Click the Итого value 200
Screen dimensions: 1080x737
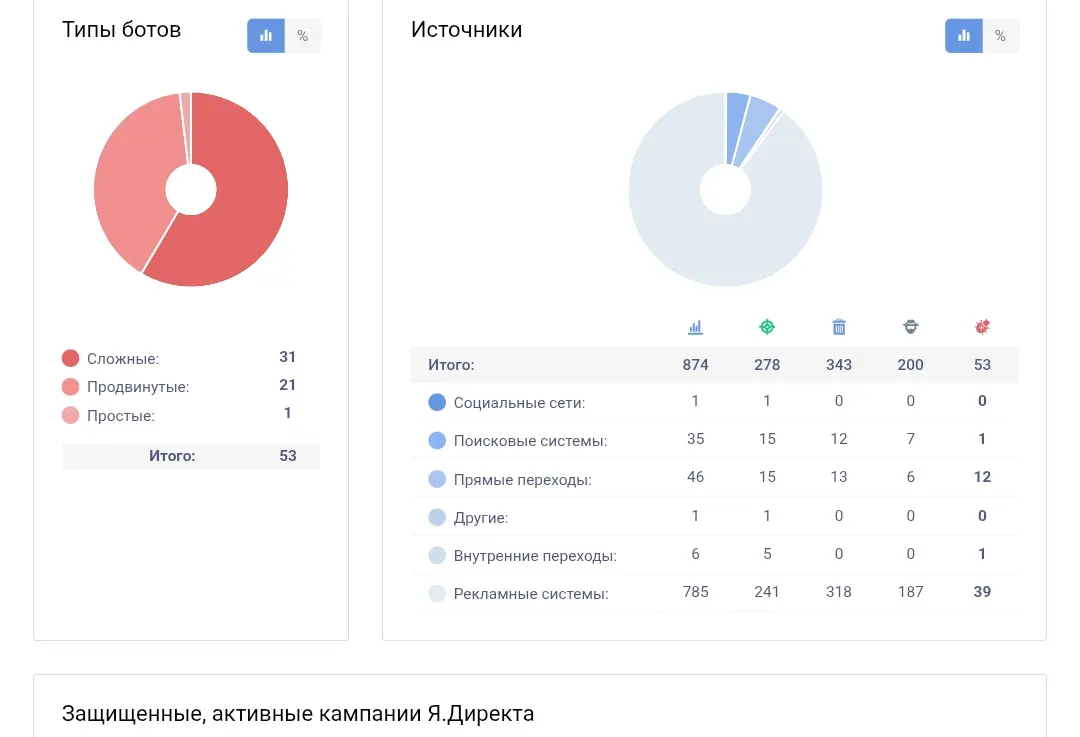[x=911, y=365]
